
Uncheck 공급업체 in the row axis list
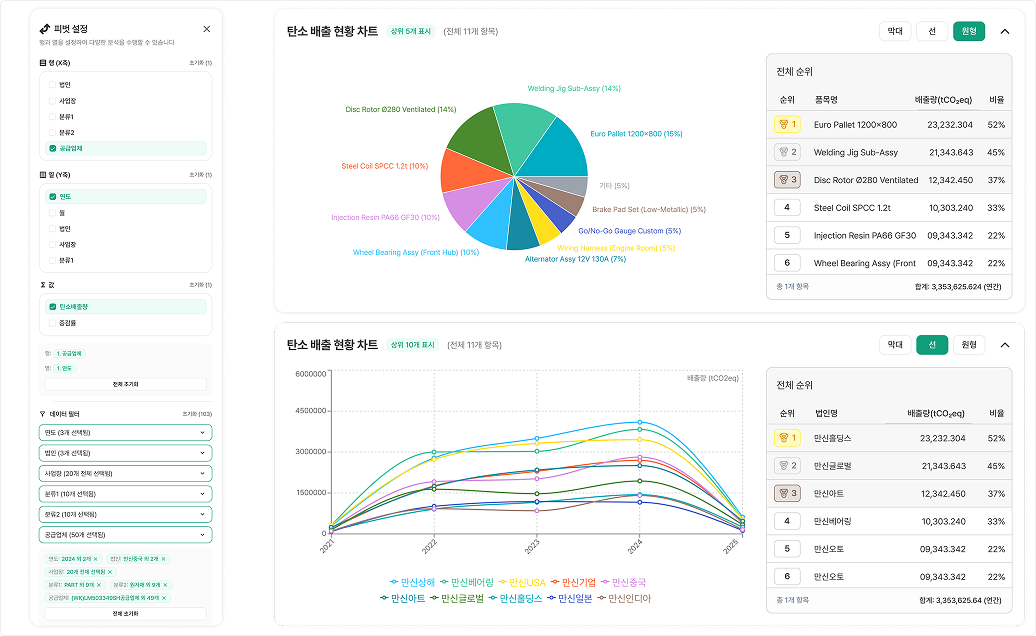tap(53, 148)
